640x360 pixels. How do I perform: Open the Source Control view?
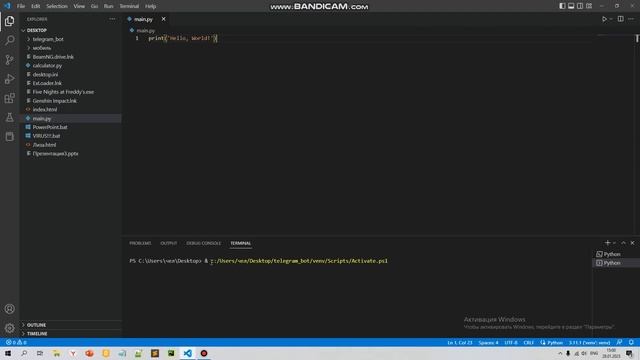click(x=9, y=60)
